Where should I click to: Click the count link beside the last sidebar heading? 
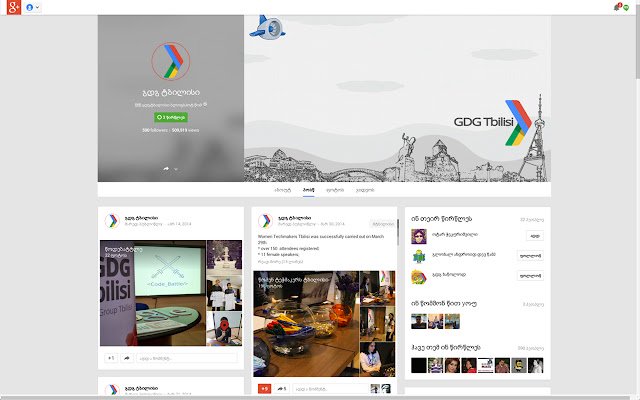531,348
